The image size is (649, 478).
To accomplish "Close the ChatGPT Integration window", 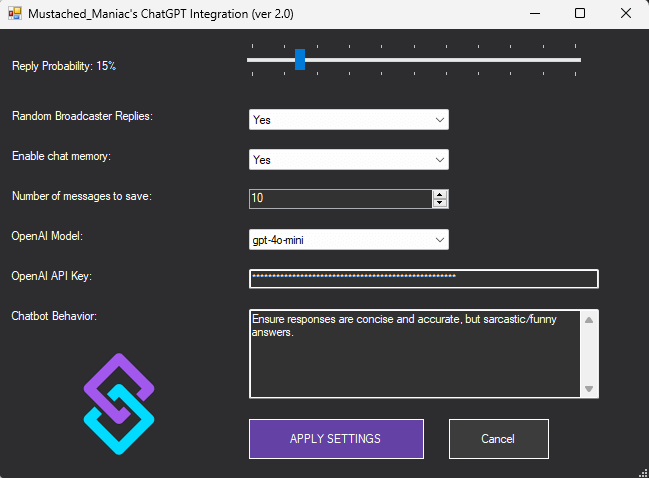I will 625,15.
